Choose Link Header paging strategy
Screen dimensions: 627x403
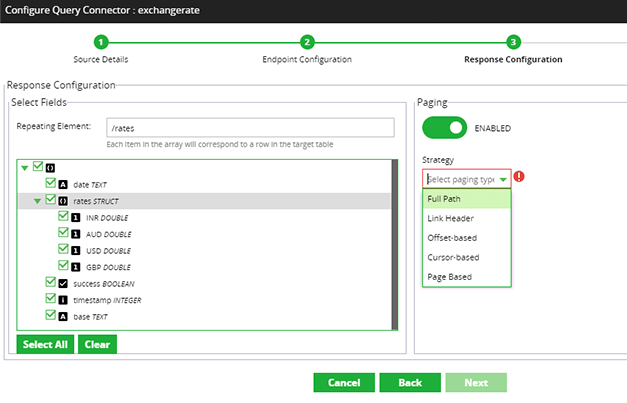(x=467, y=218)
